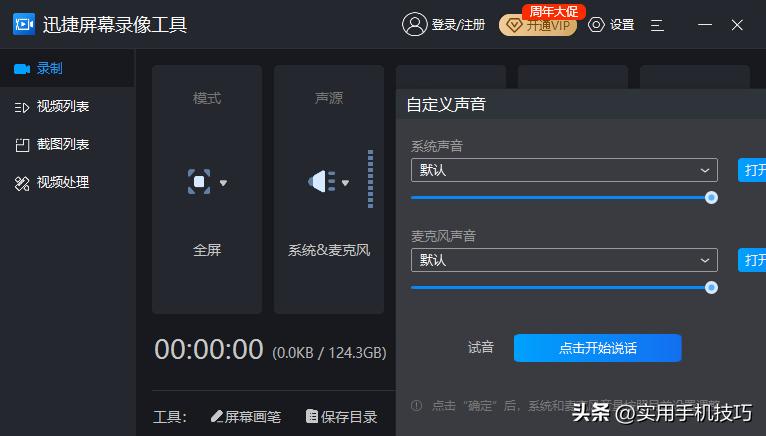Open the hamburger menu icon in the title bar

pyautogui.click(x=657, y=25)
